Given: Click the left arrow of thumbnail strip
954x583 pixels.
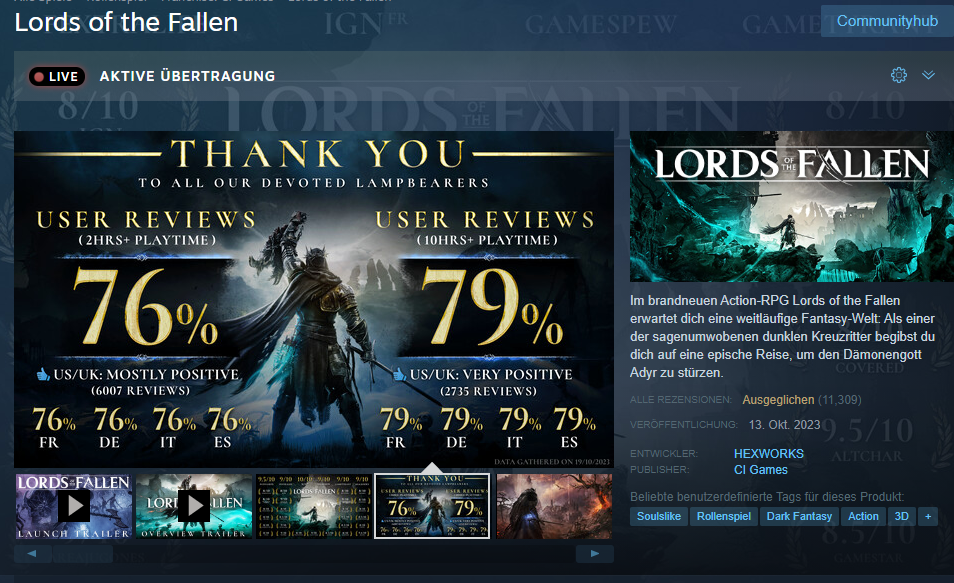Looking at the screenshot, I should click(32, 554).
